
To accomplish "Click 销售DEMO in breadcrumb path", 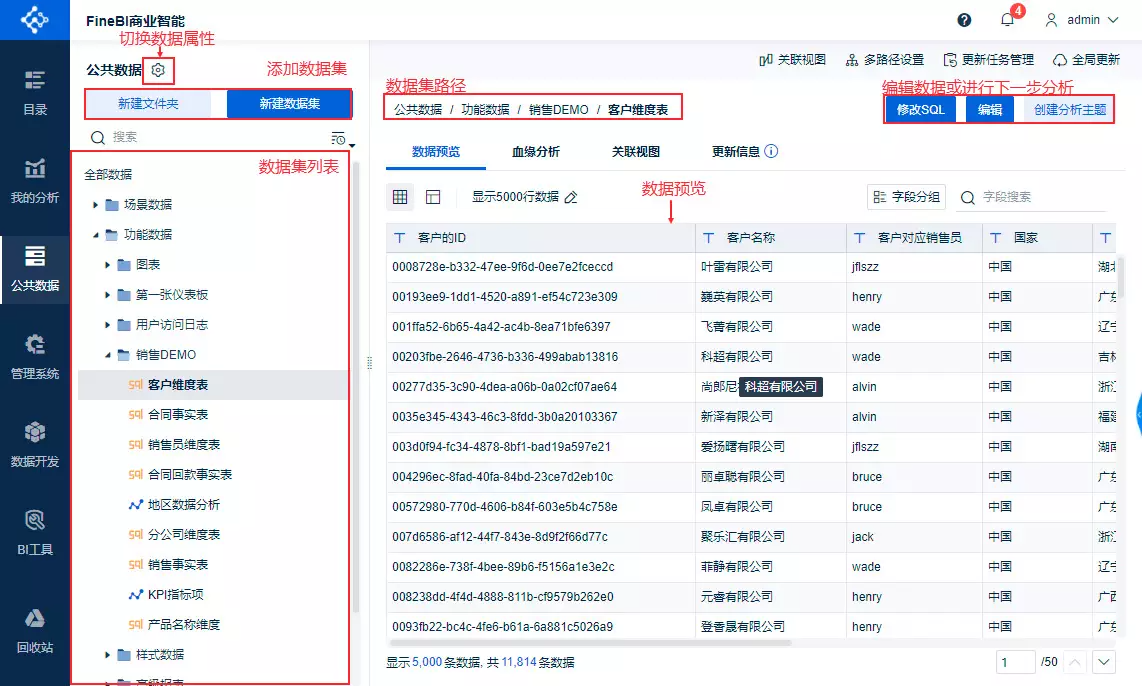I will 559,110.
